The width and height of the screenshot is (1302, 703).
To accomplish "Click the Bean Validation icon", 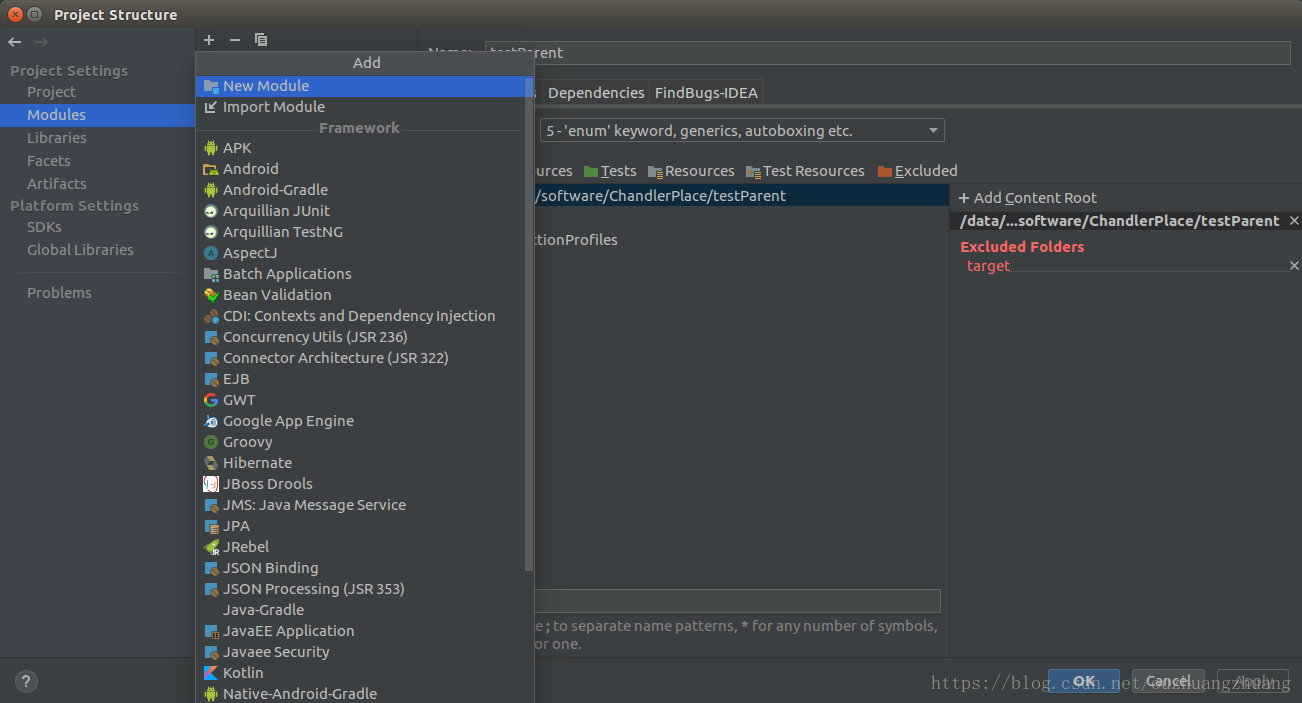I will click(211, 295).
